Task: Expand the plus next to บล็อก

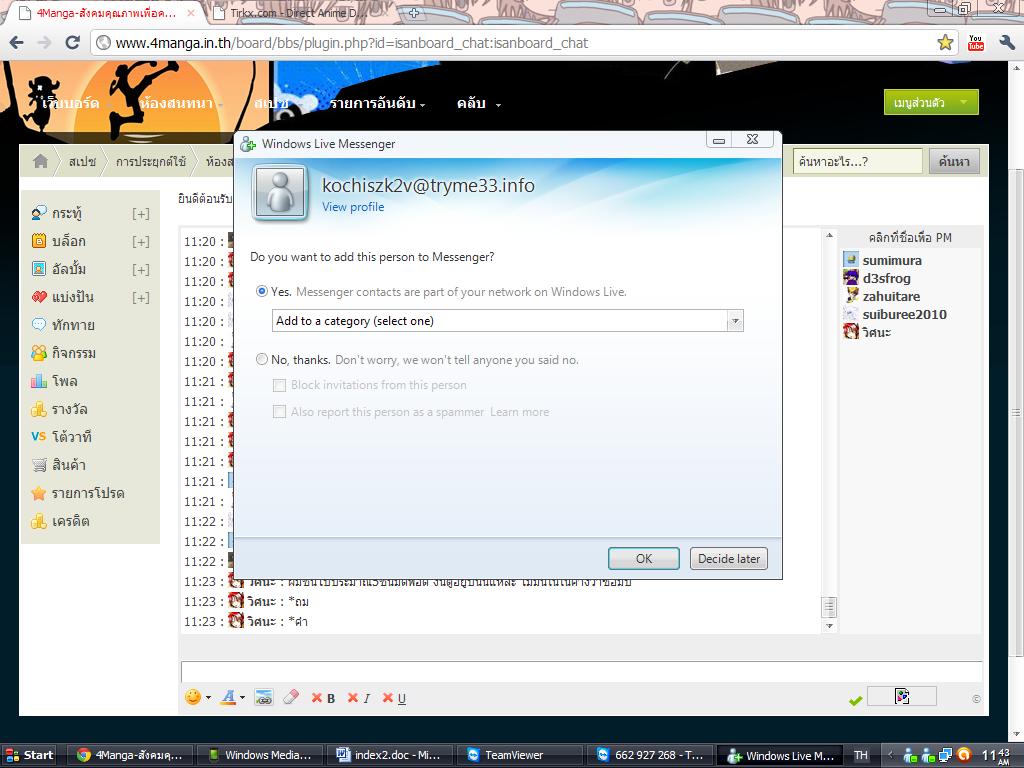Action: (140, 242)
